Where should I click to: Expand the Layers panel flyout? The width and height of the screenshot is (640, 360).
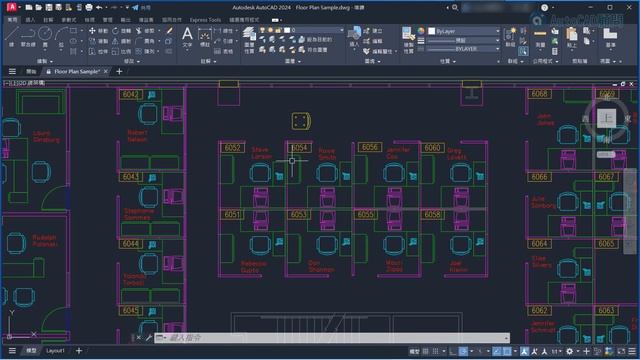coord(293,61)
